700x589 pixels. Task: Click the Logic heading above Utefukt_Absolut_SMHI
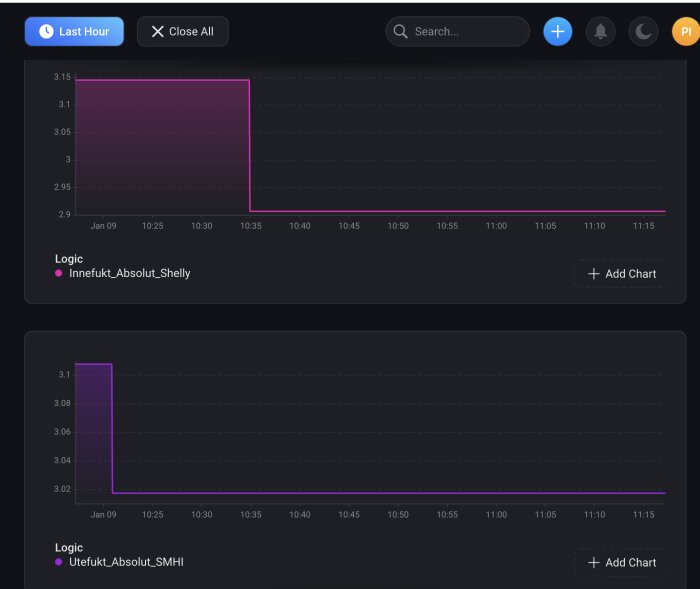[x=69, y=548]
